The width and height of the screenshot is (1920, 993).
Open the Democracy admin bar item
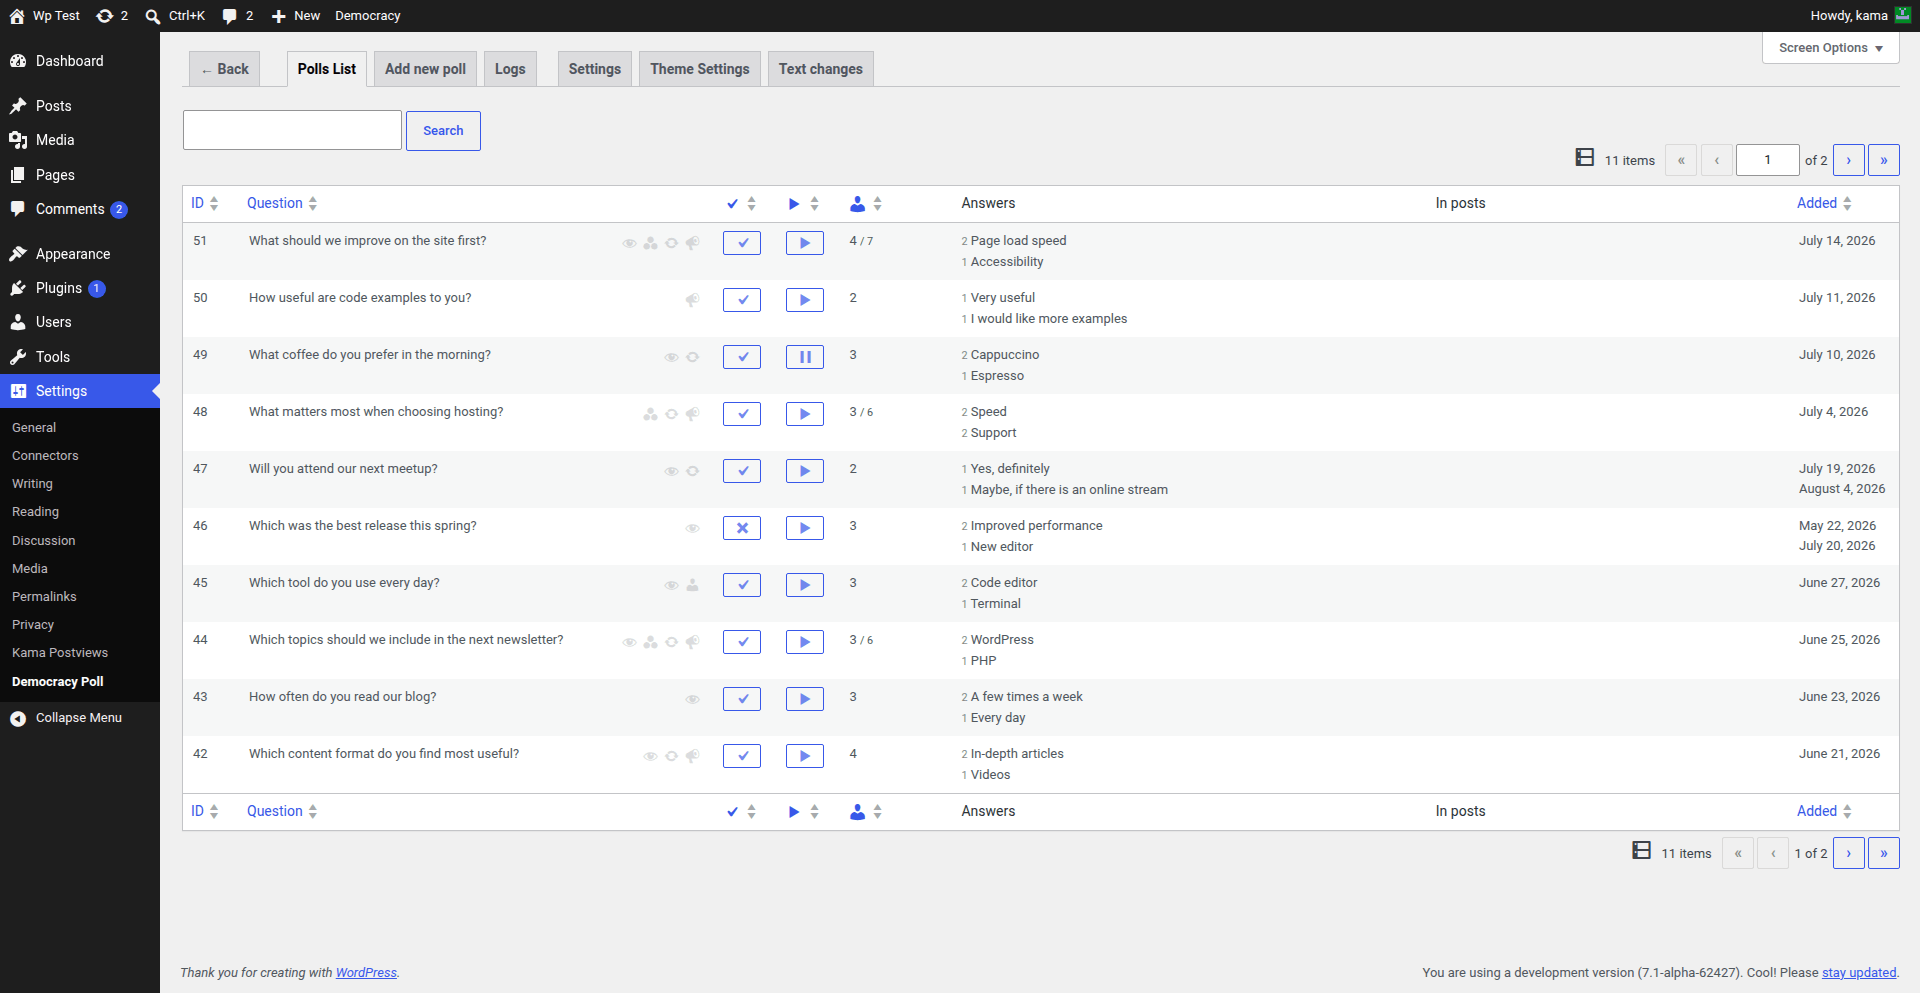coord(368,16)
